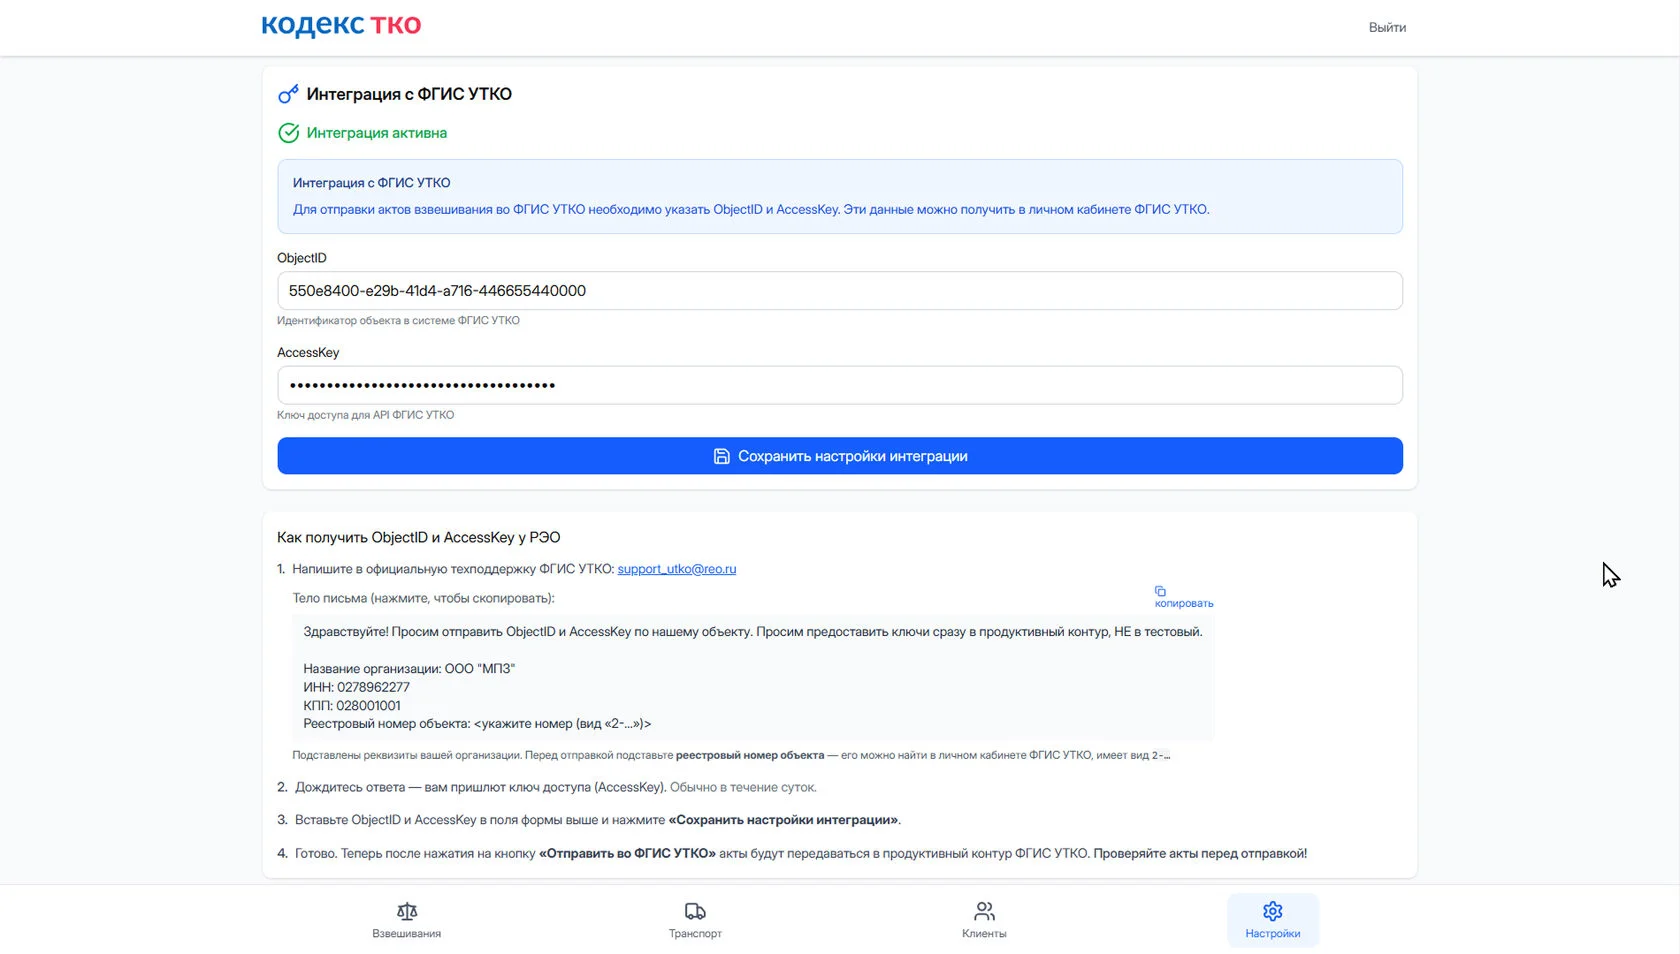Click the scales icon for Взвешивания
Screen dimensions: 1680x954
(407, 911)
